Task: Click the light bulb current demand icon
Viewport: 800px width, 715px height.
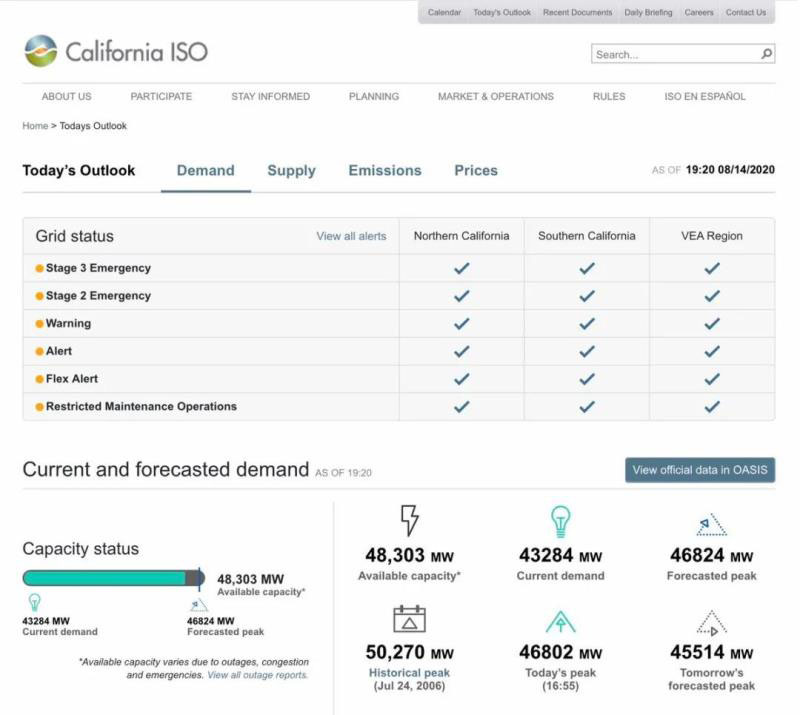Action: (560, 522)
